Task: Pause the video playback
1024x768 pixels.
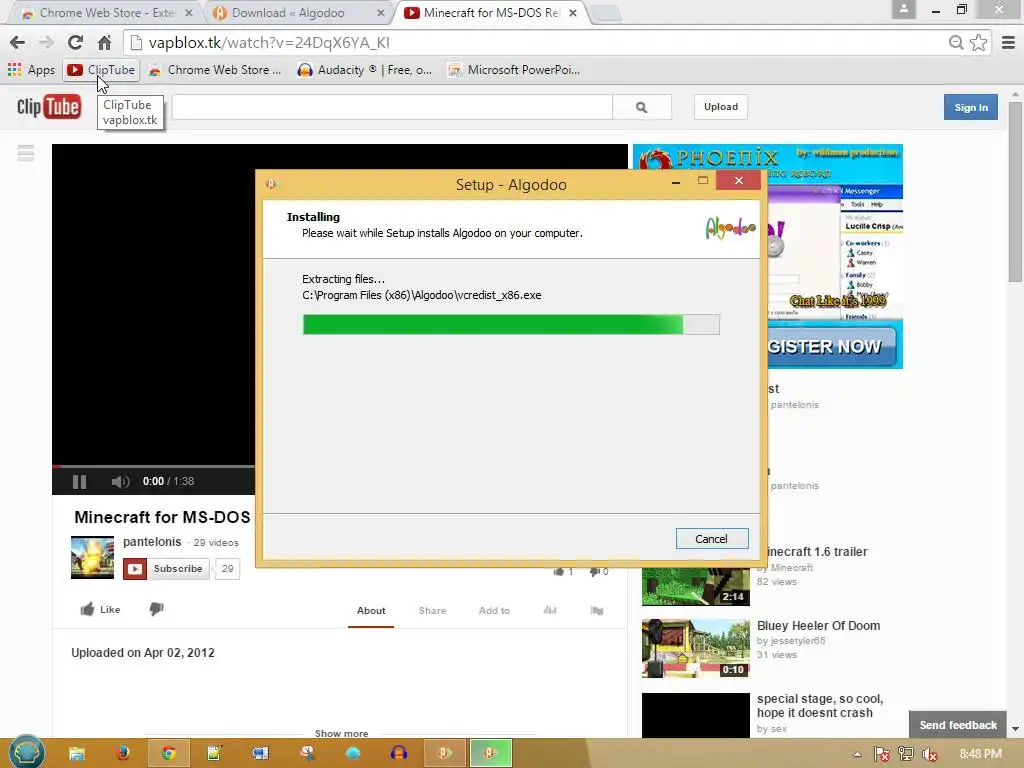Action: pos(80,482)
